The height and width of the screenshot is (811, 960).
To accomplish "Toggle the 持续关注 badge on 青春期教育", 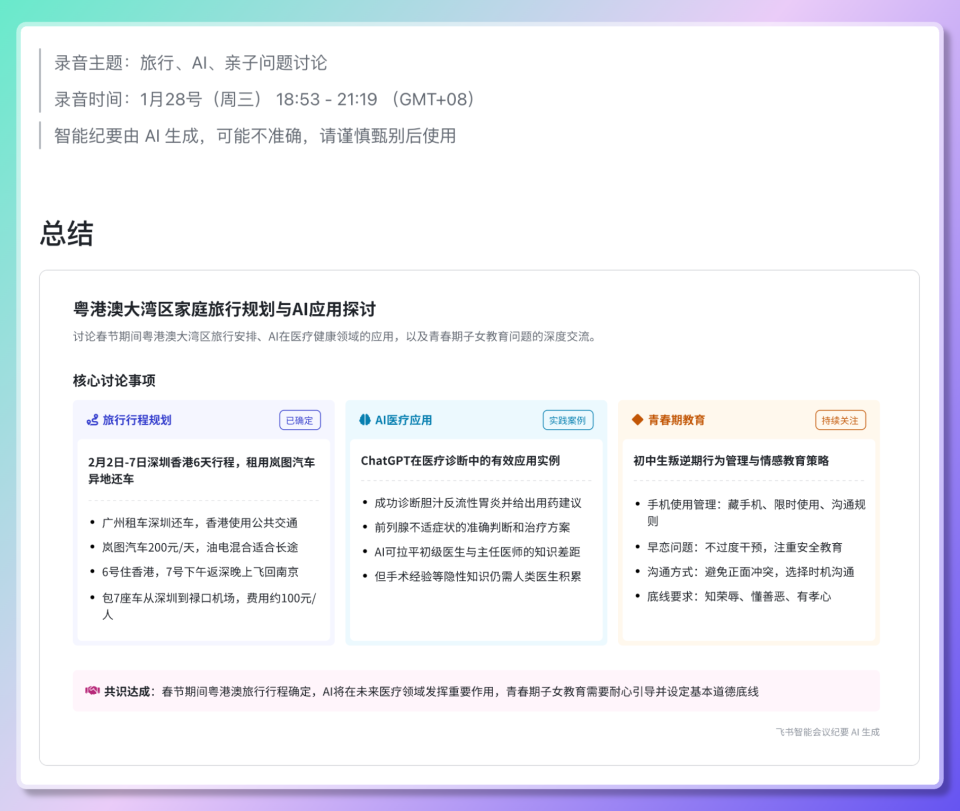I will pos(842,420).
